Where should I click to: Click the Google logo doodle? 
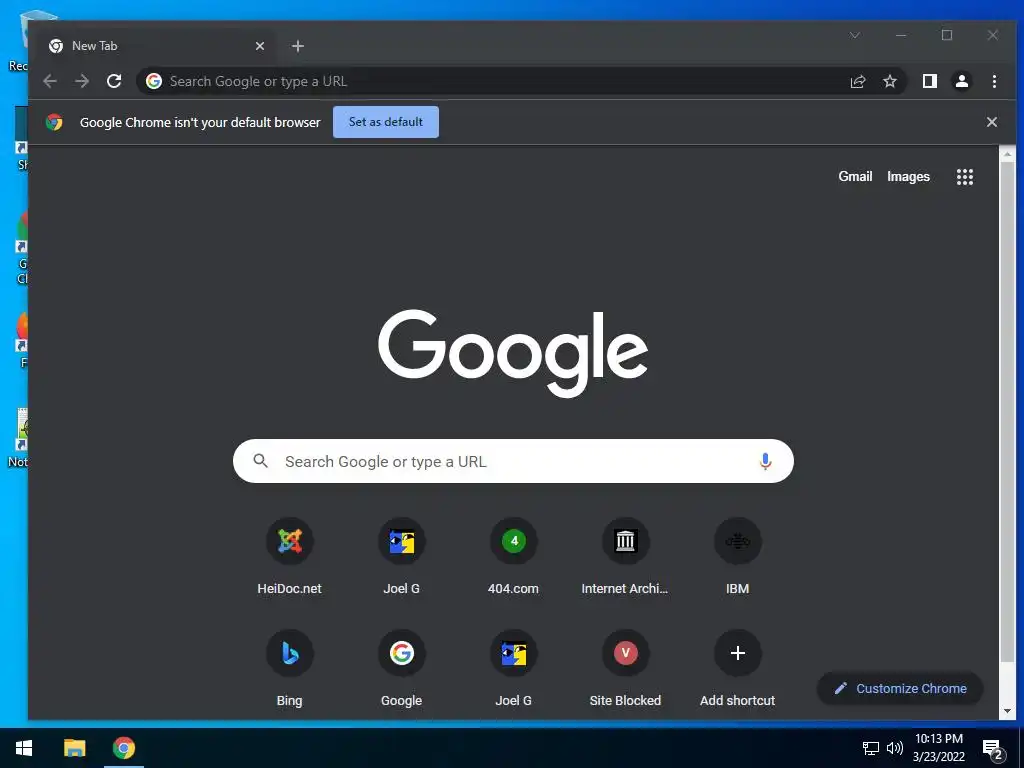(513, 353)
